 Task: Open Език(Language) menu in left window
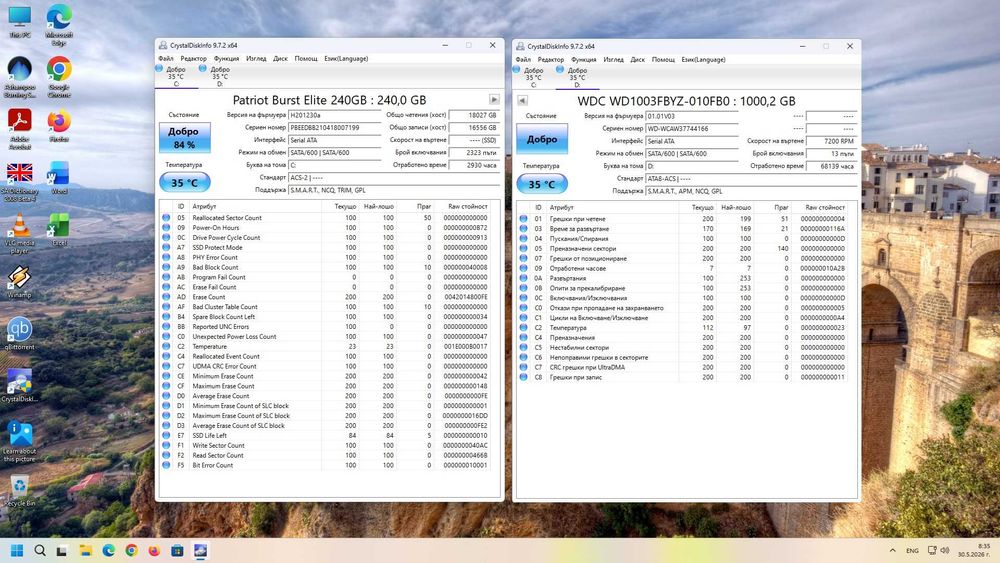[346, 58]
